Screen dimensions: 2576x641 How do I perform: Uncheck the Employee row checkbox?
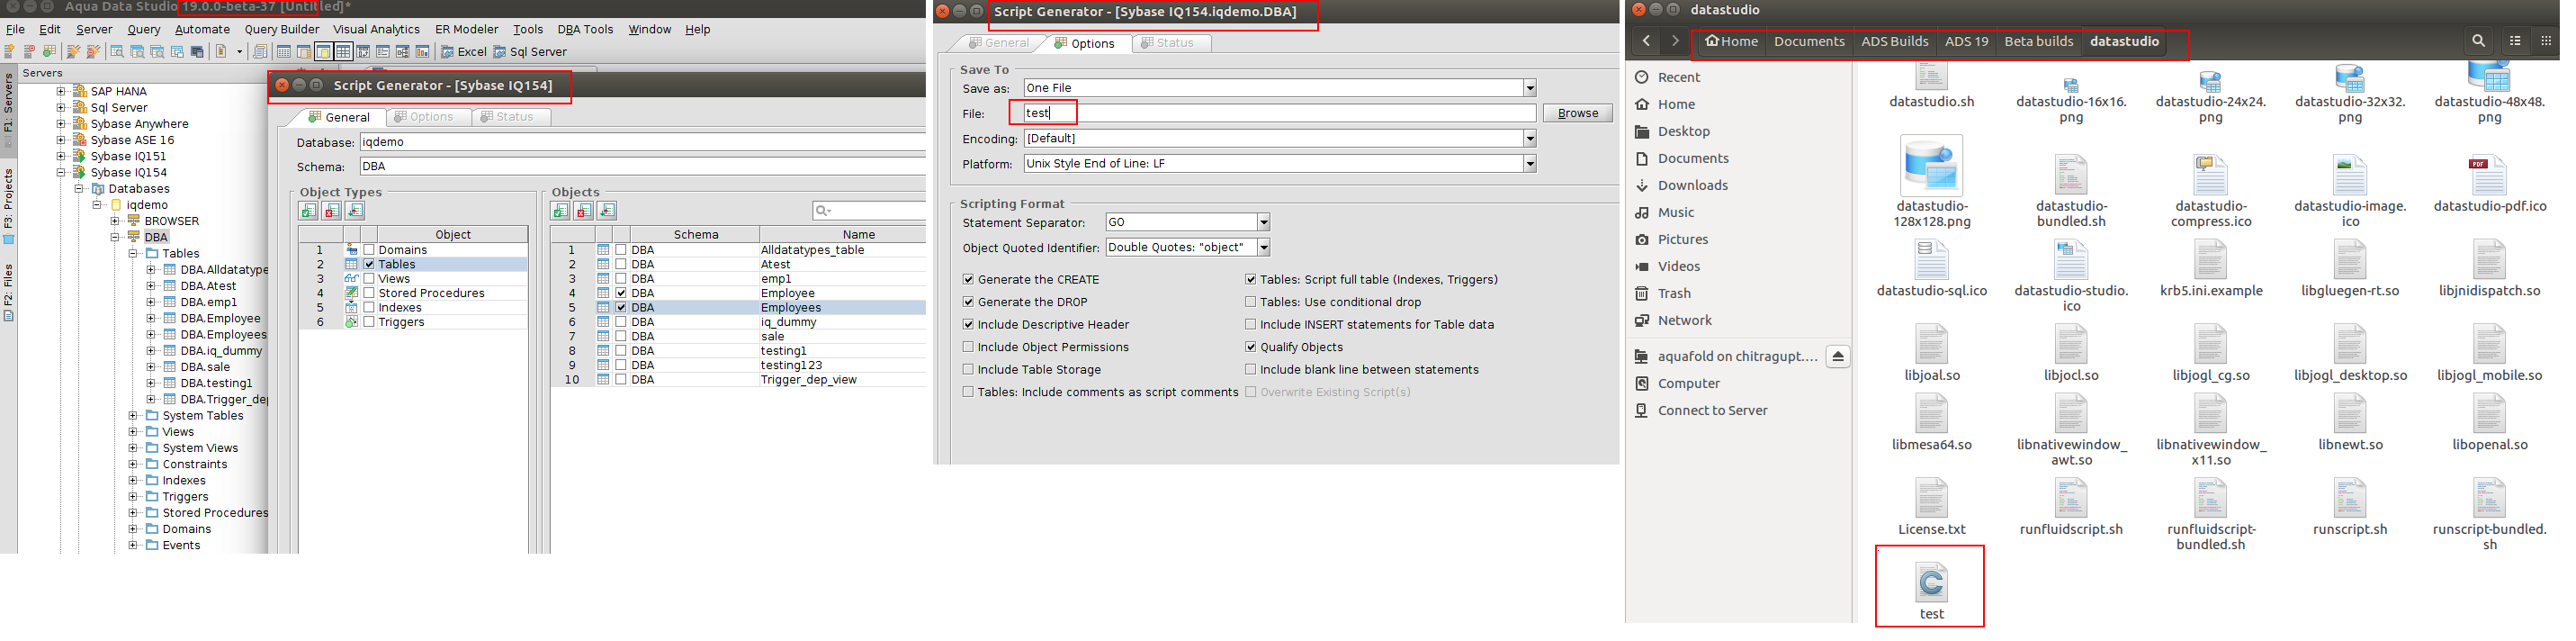tap(621, 294)
